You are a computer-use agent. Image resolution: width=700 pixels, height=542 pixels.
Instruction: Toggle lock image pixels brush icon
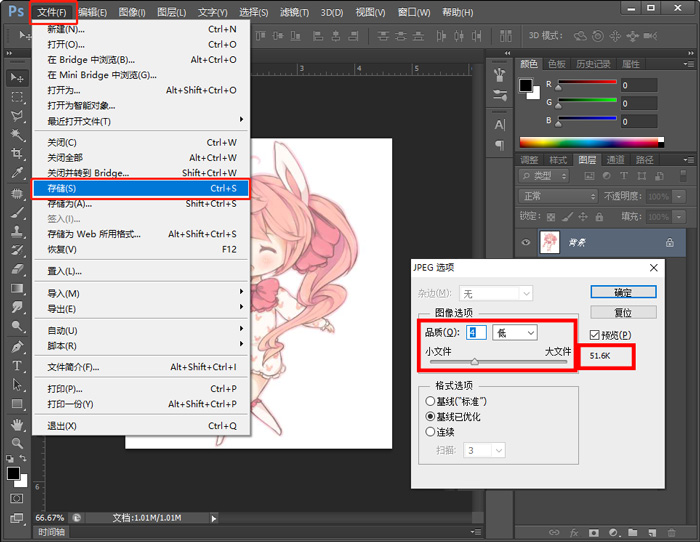click(x=567, y=217)
